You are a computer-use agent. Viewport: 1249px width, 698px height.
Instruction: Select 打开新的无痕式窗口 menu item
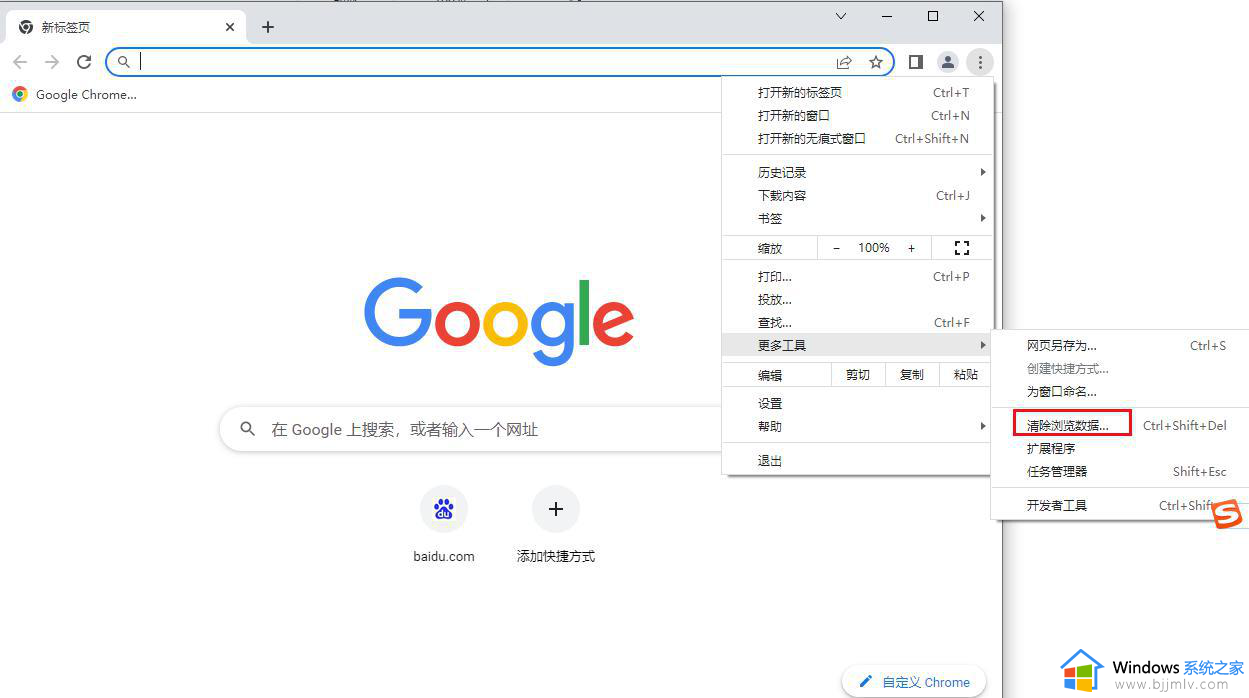858,138
